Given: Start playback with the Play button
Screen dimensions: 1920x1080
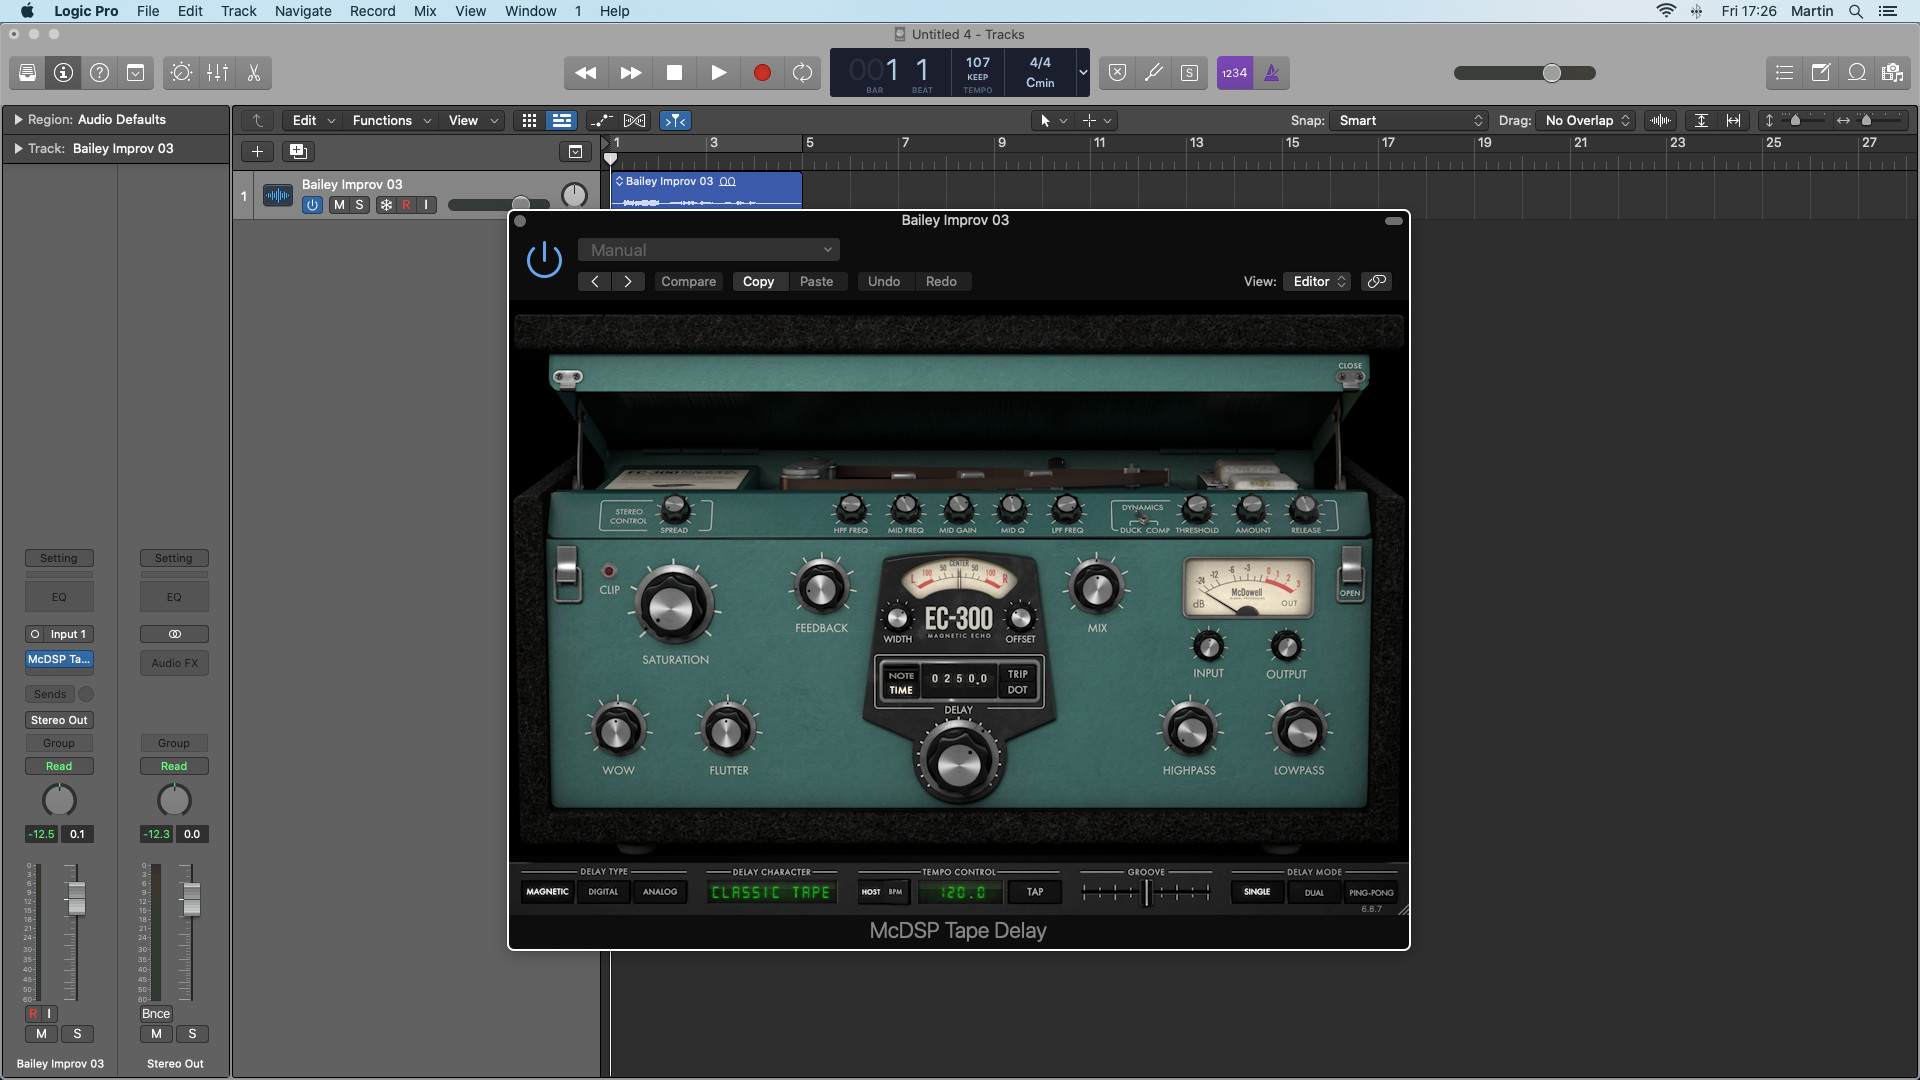Looking at the screenshot, I should click(718, 73).
